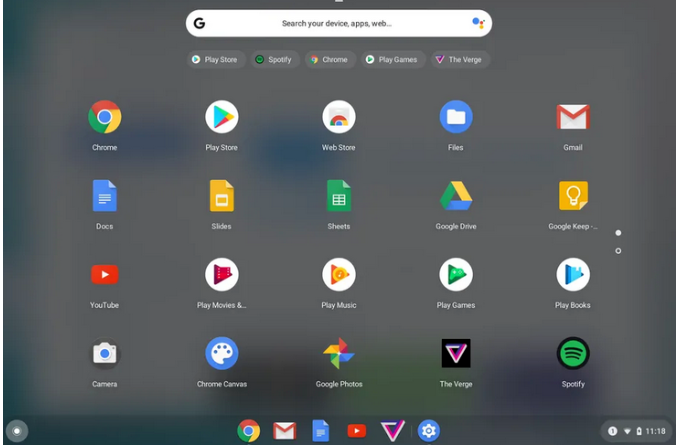Open the Play Games app in grid
This screenshot has height=448, width=679.
456,274
